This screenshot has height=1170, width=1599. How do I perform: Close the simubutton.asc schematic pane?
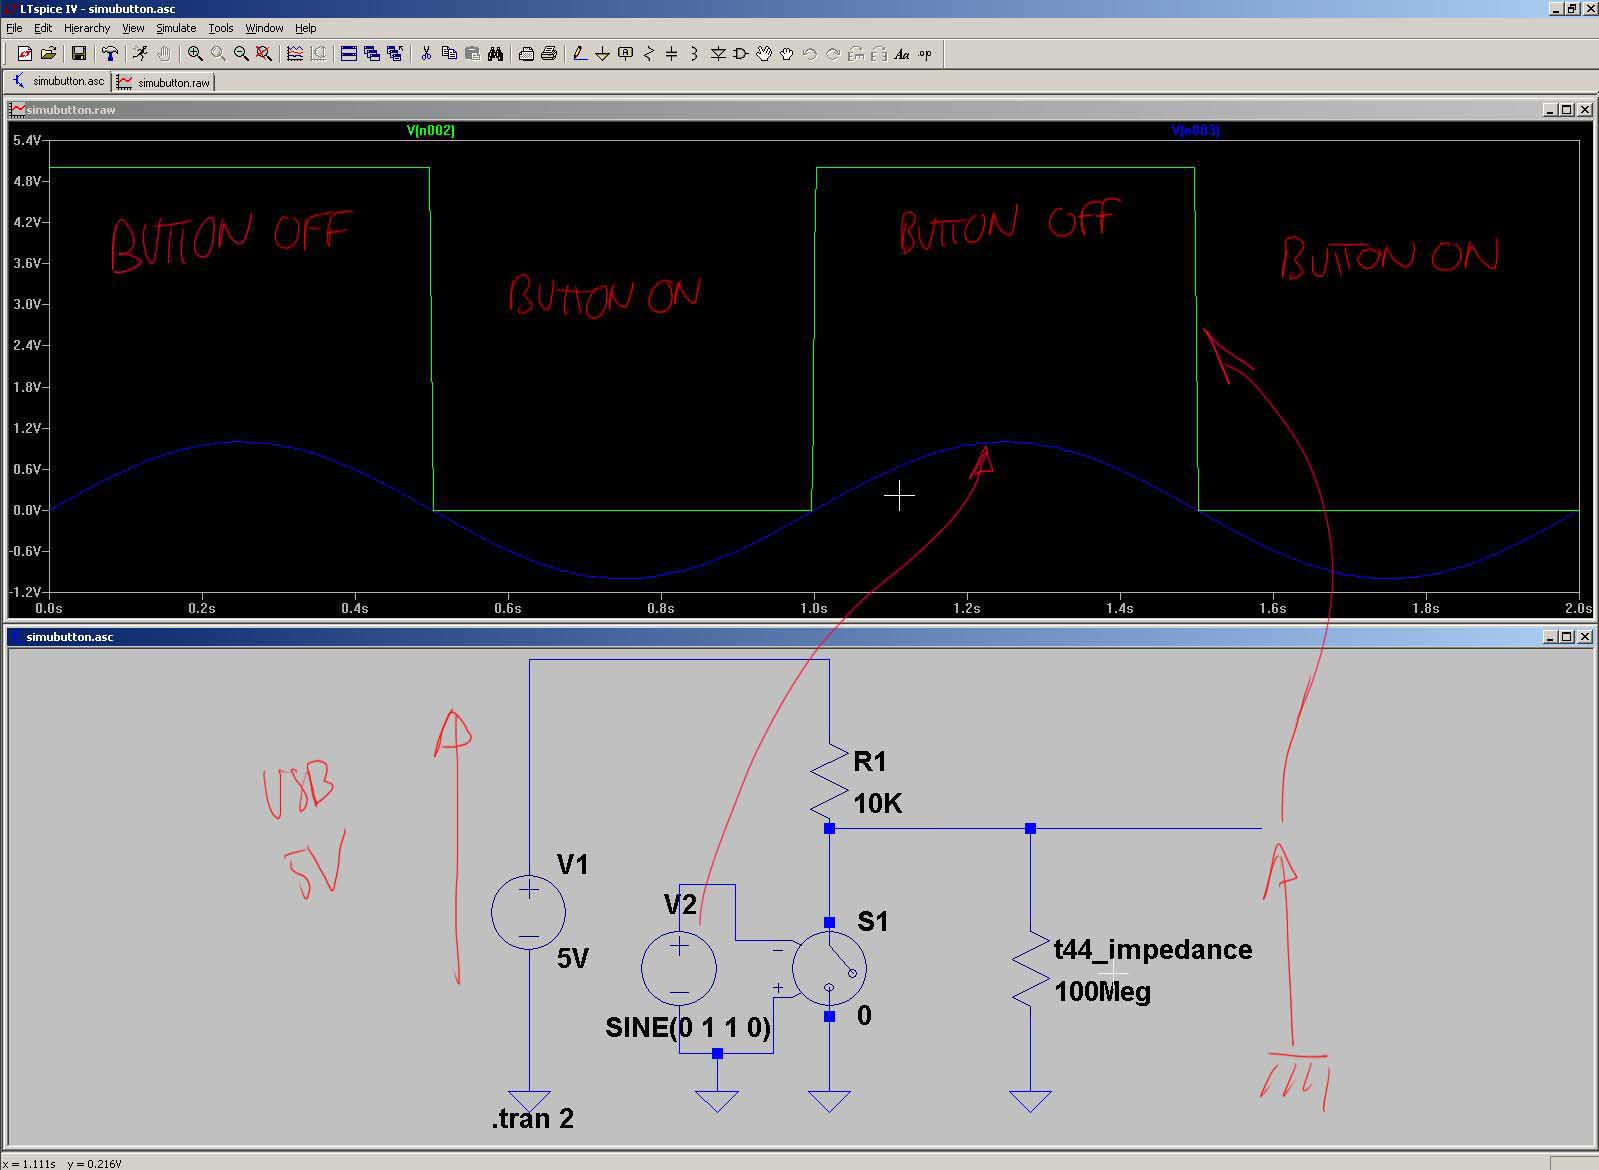[x=1584, y=636]
